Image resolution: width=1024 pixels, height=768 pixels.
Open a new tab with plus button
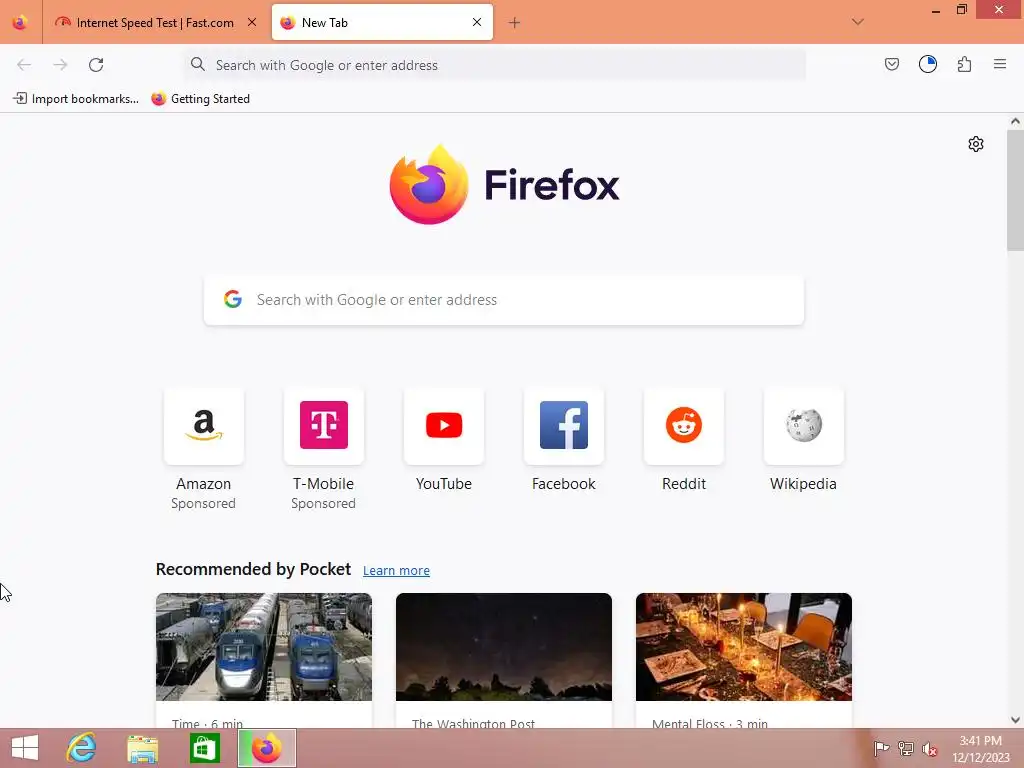click(514, 23)
